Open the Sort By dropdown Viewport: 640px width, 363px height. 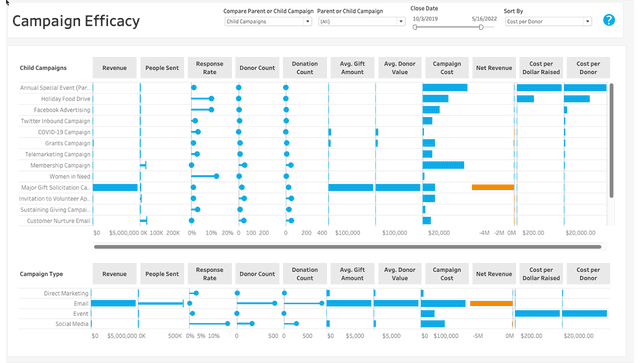[548, 22]
